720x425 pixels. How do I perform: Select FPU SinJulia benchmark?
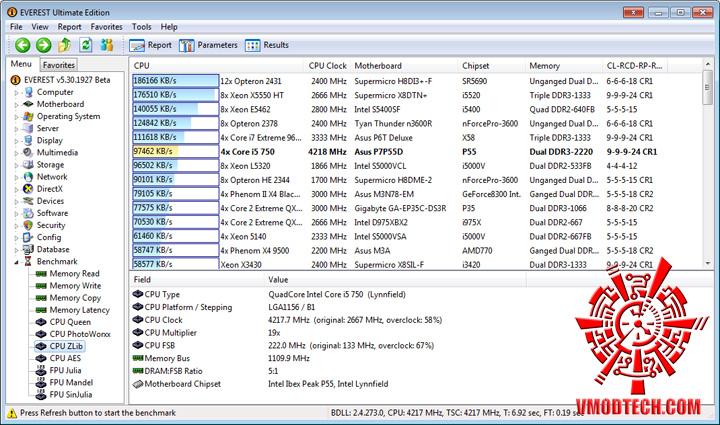point(71,394)
